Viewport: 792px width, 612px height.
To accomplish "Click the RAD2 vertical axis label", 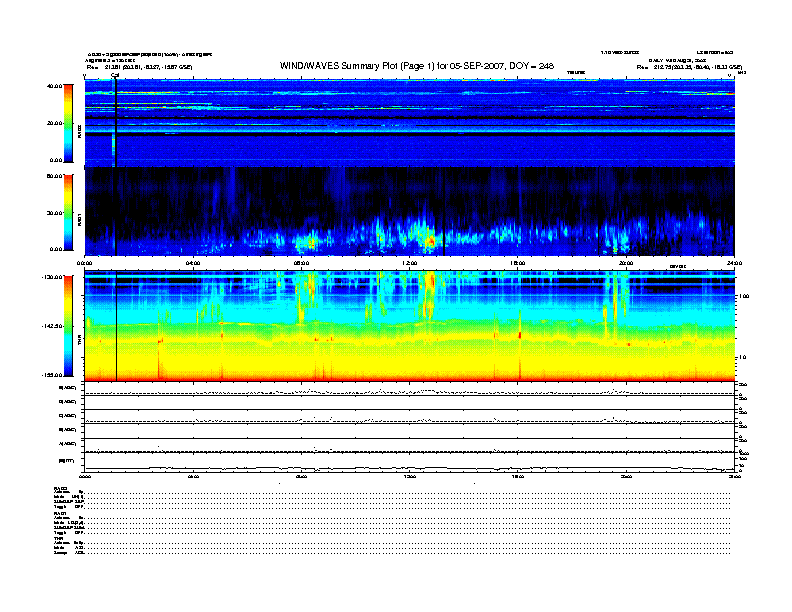I will (79, 132).
